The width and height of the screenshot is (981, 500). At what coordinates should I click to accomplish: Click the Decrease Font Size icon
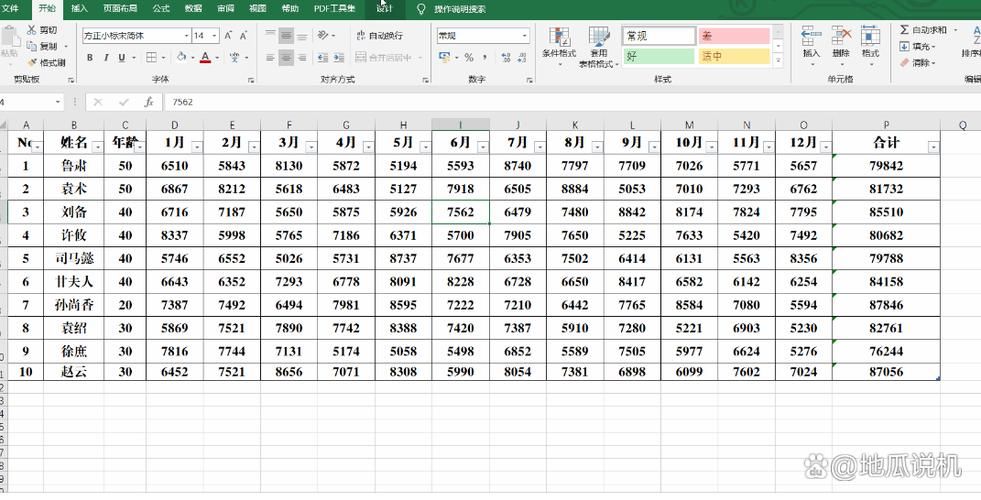[243, 36]
